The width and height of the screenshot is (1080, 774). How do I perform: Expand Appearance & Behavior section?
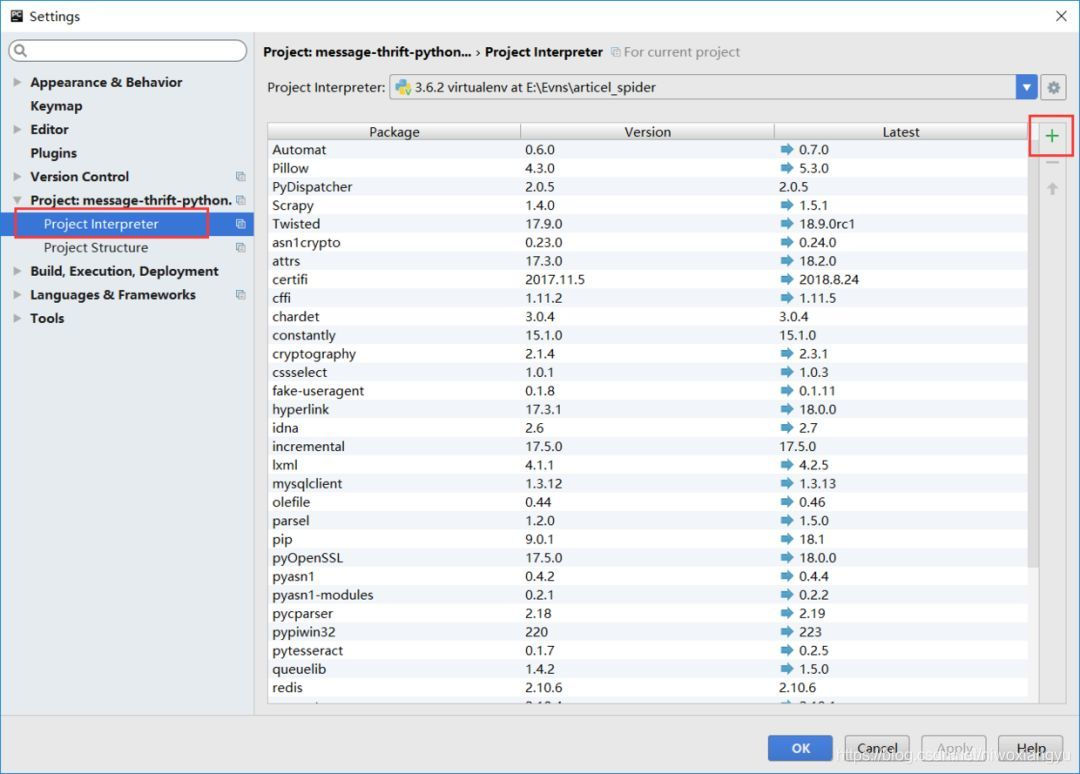(17, 82)
